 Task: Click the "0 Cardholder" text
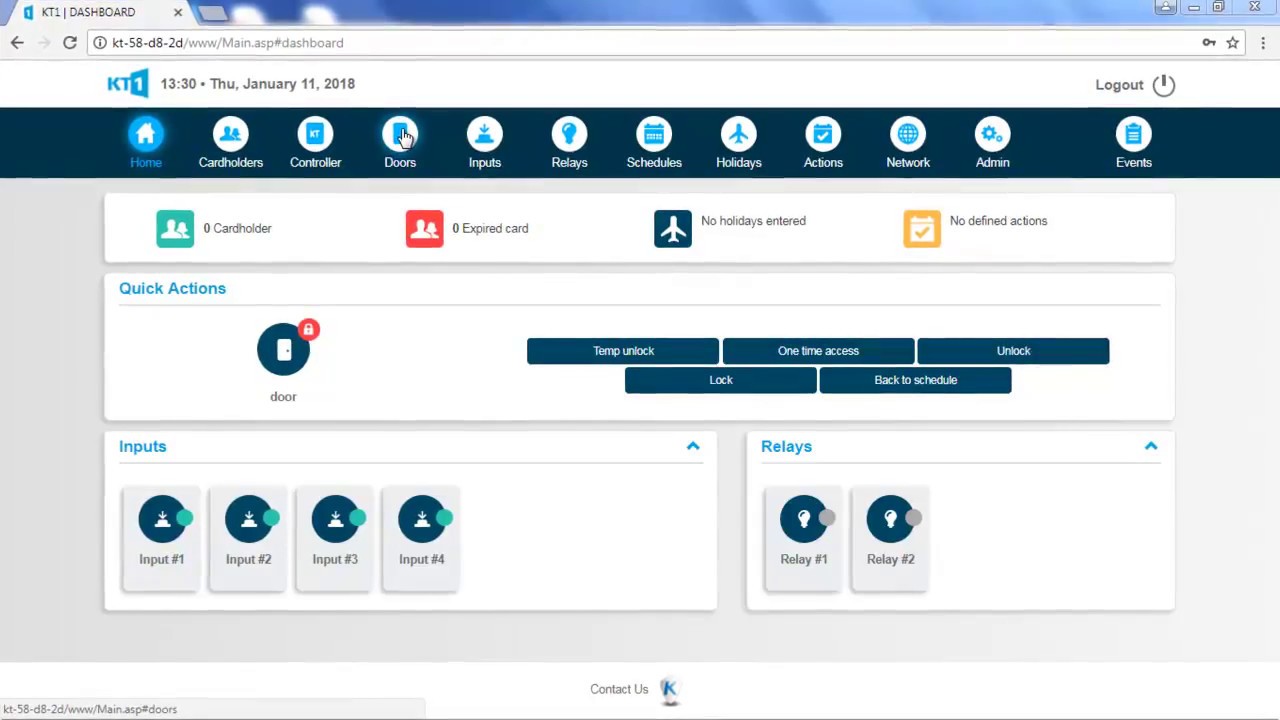(237, 228)
